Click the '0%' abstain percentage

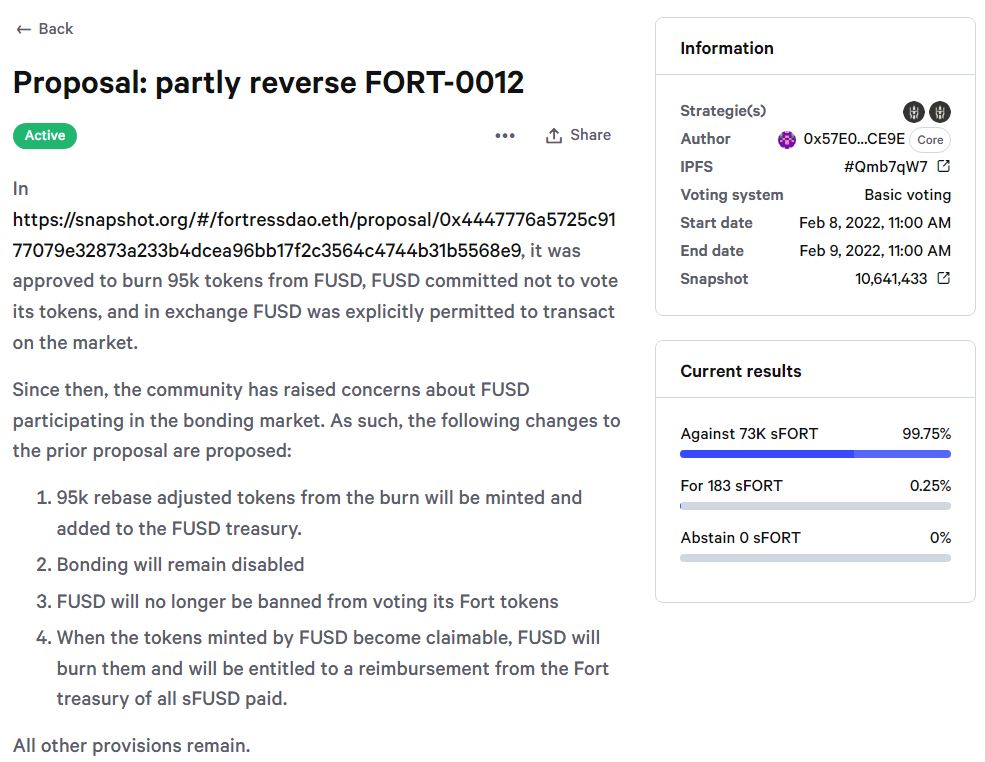point(940,538)
